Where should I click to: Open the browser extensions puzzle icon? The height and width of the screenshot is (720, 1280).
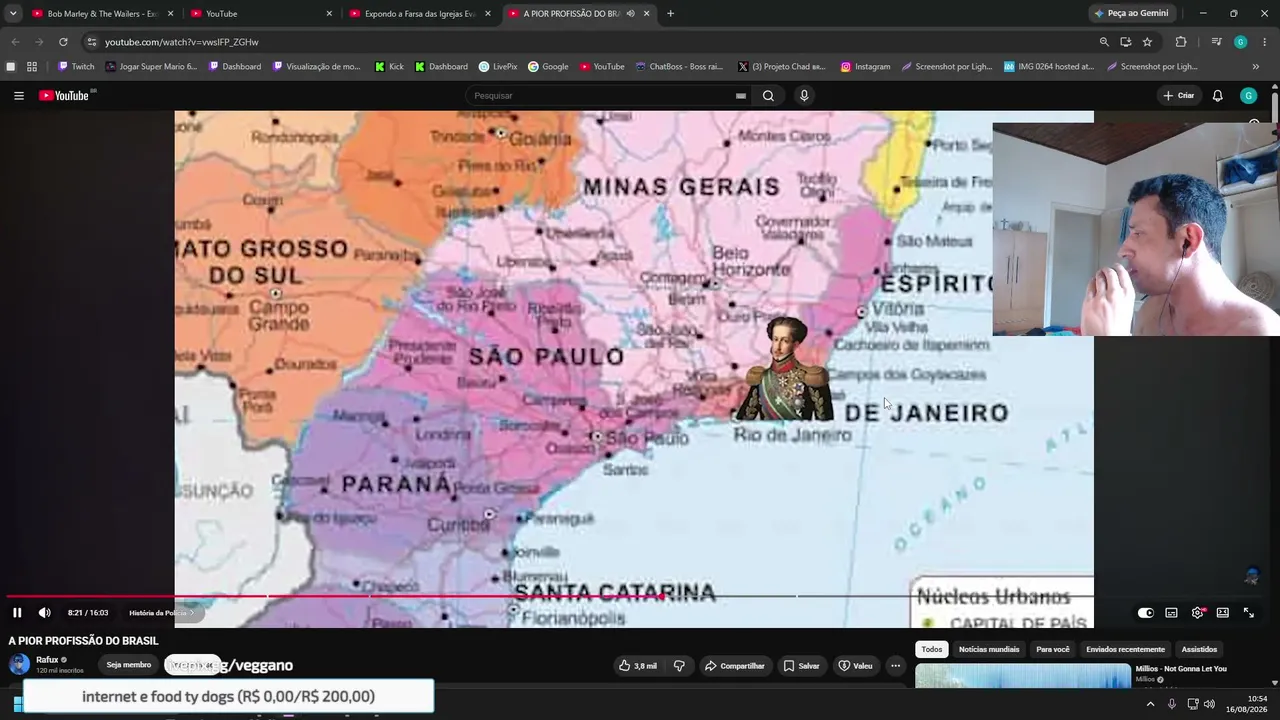click(x=1181, y=42)
